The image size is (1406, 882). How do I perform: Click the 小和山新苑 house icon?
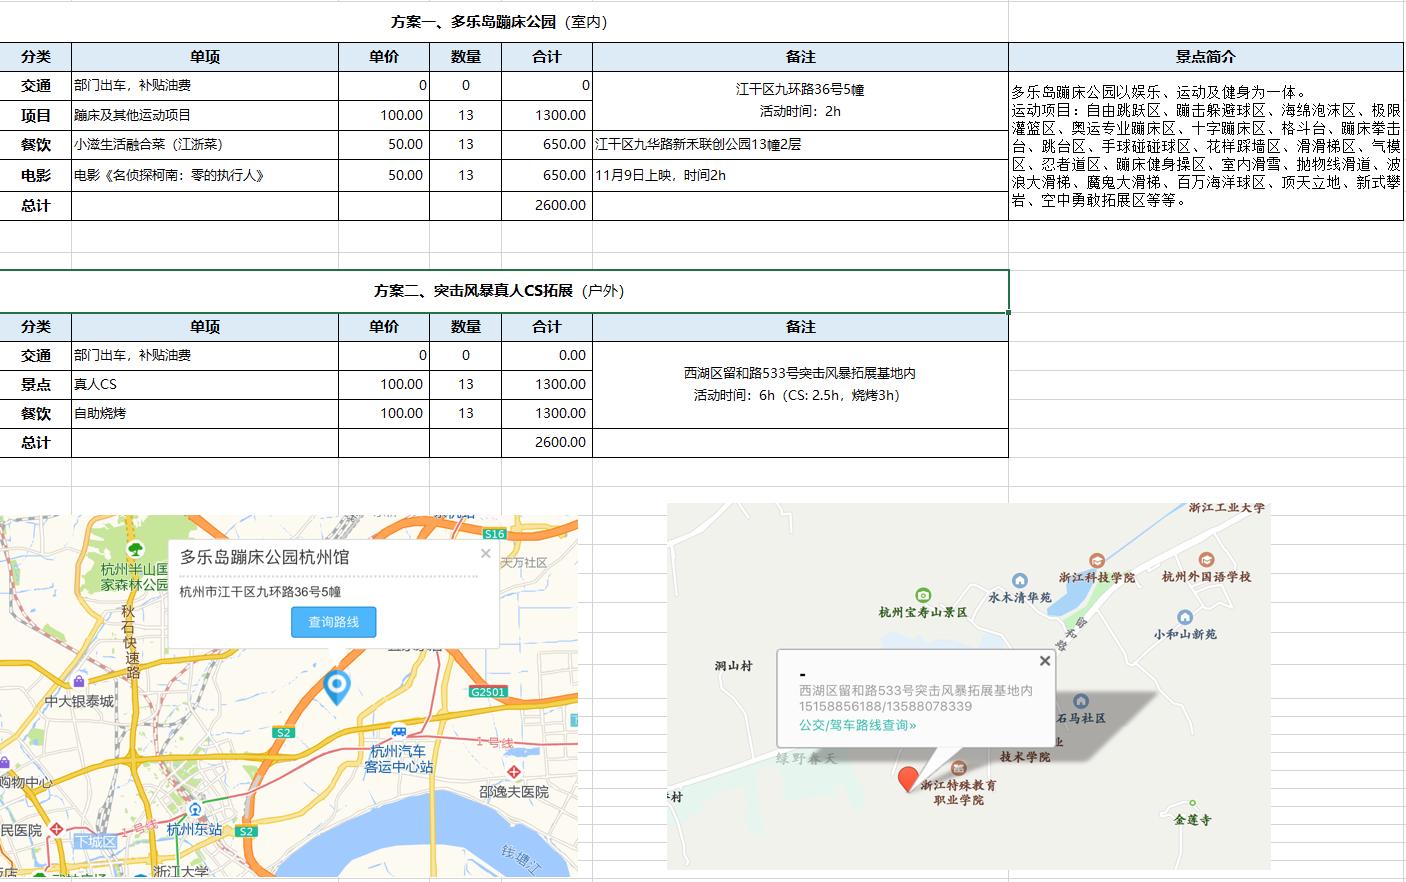click(x=1185, y=617)
